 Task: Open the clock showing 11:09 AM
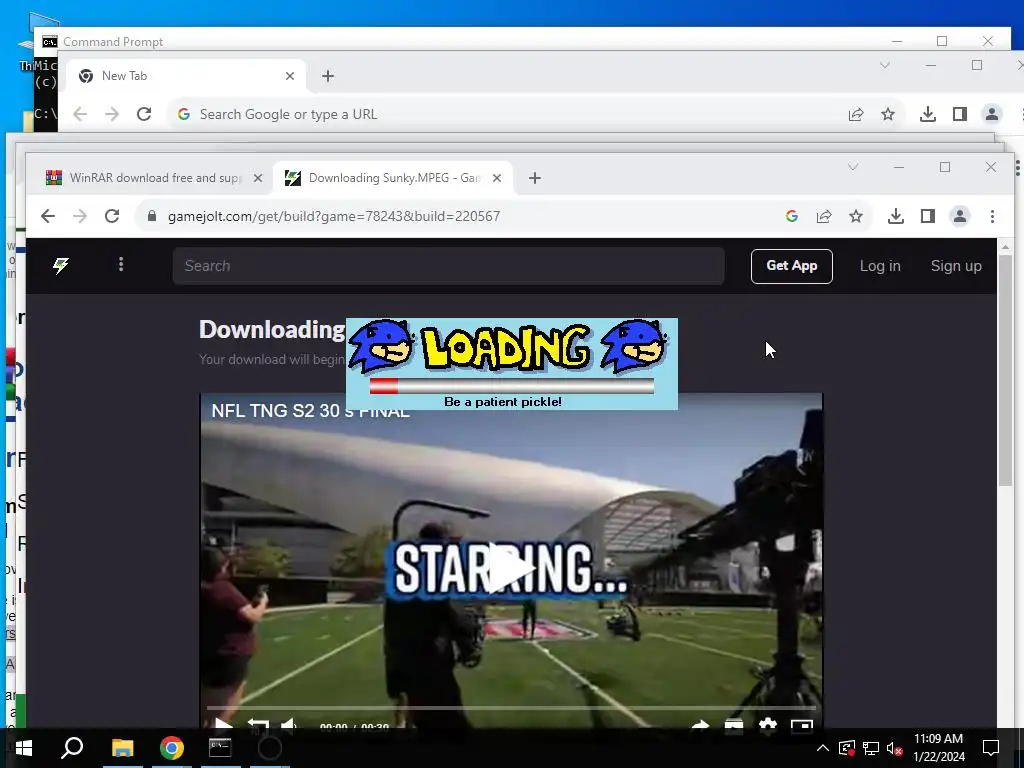point(938,748)
